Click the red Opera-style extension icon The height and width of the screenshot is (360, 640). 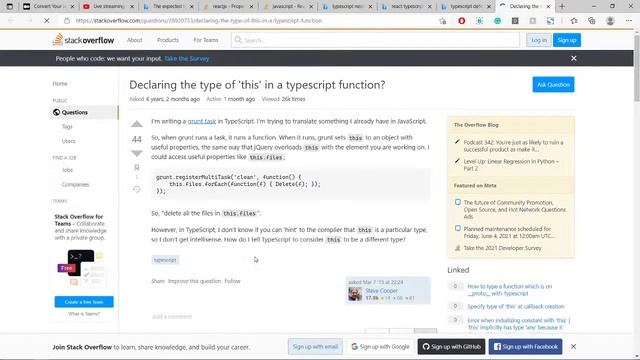tap(462, 20)
